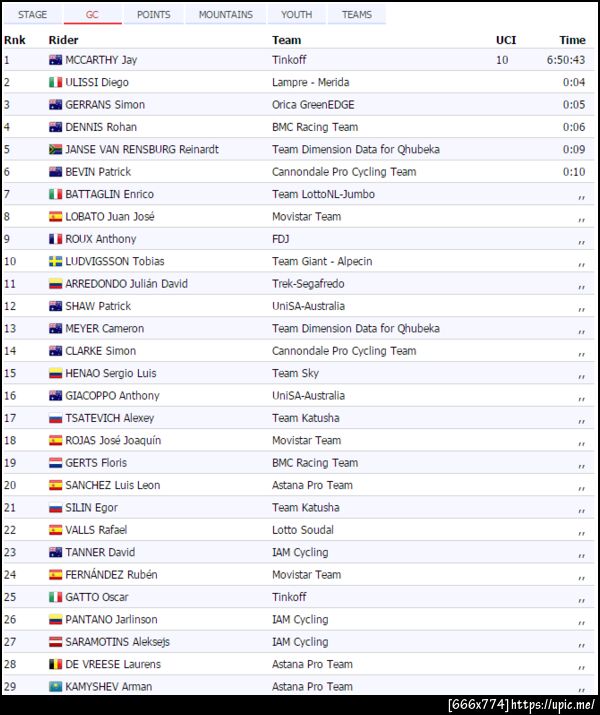Screen dimensions: 600x715
Task: Open the Team Sky link
Action: (295, 373)
